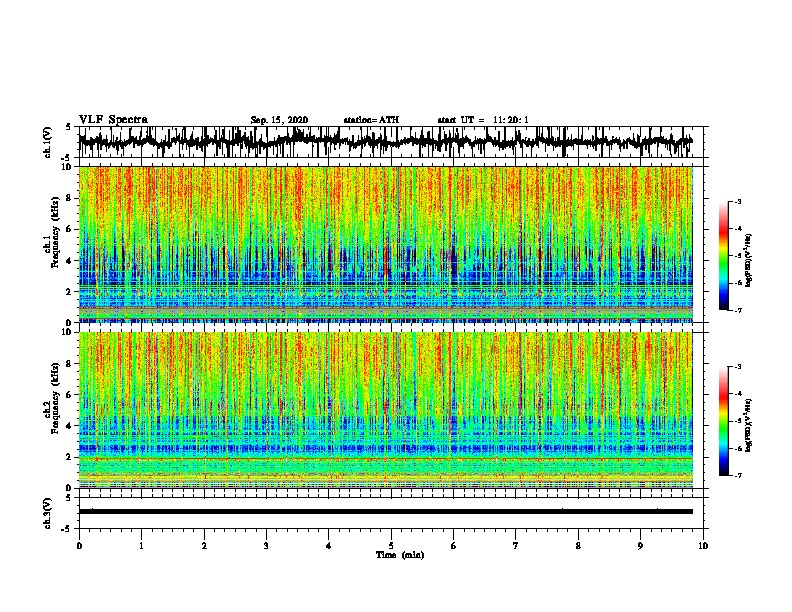Click the '4' tick on the time axis
This screenshot has height=612, width=792.
(329, 546)
